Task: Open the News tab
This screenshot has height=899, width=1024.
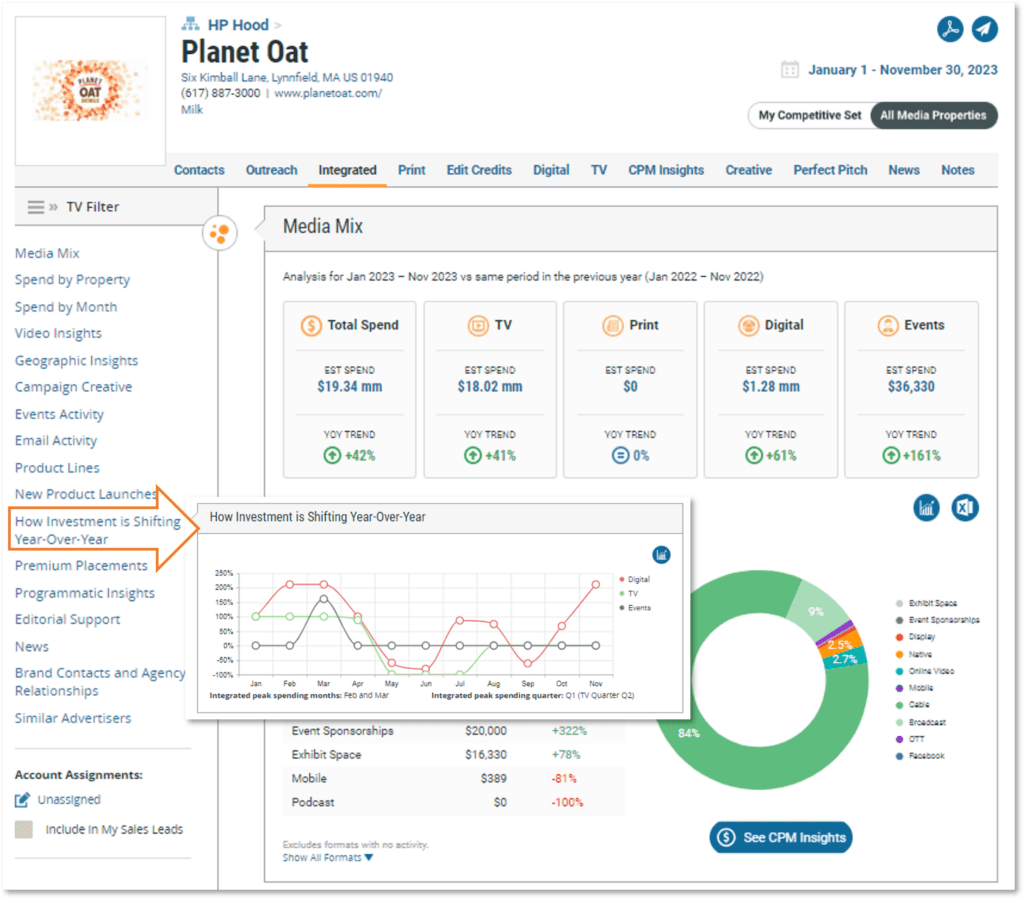Action: point(904,170)
